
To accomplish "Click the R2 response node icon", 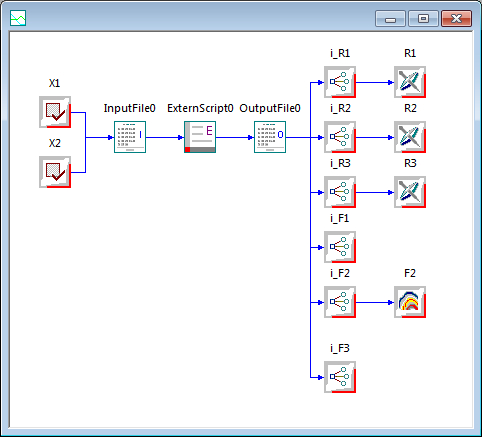I will [410, 137].
